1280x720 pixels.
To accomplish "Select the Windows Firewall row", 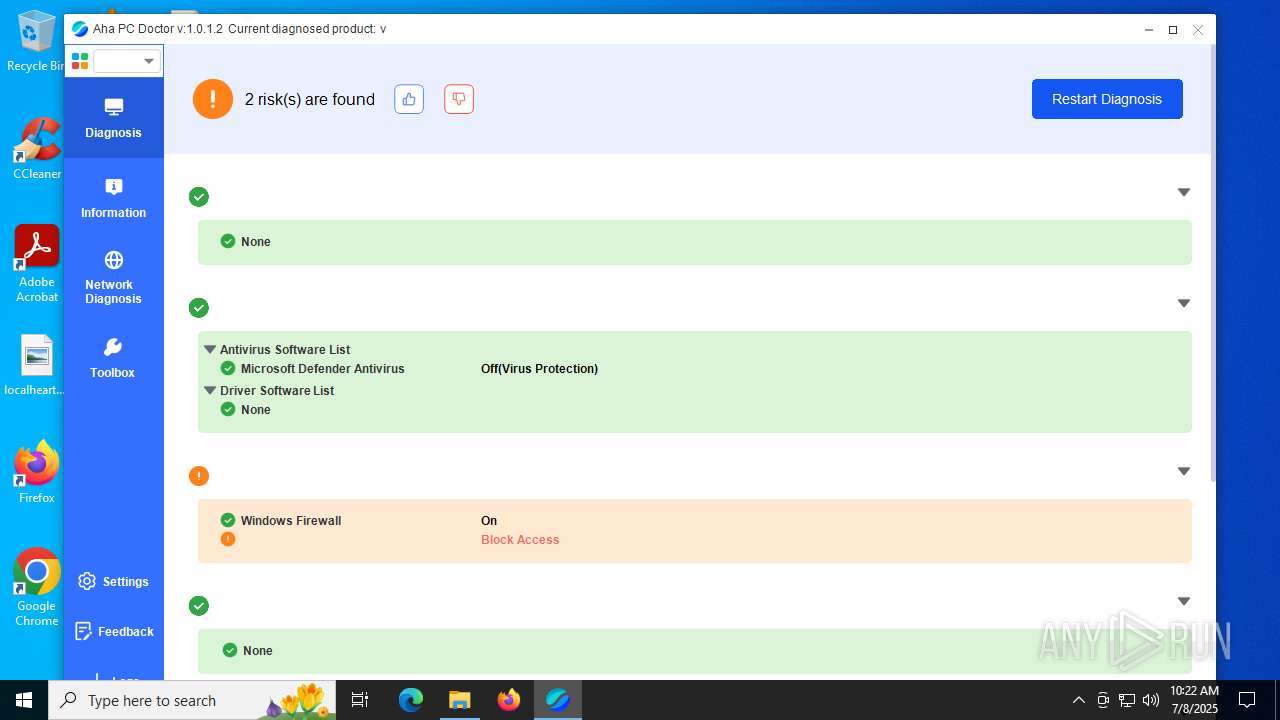I will coord(695,521).
